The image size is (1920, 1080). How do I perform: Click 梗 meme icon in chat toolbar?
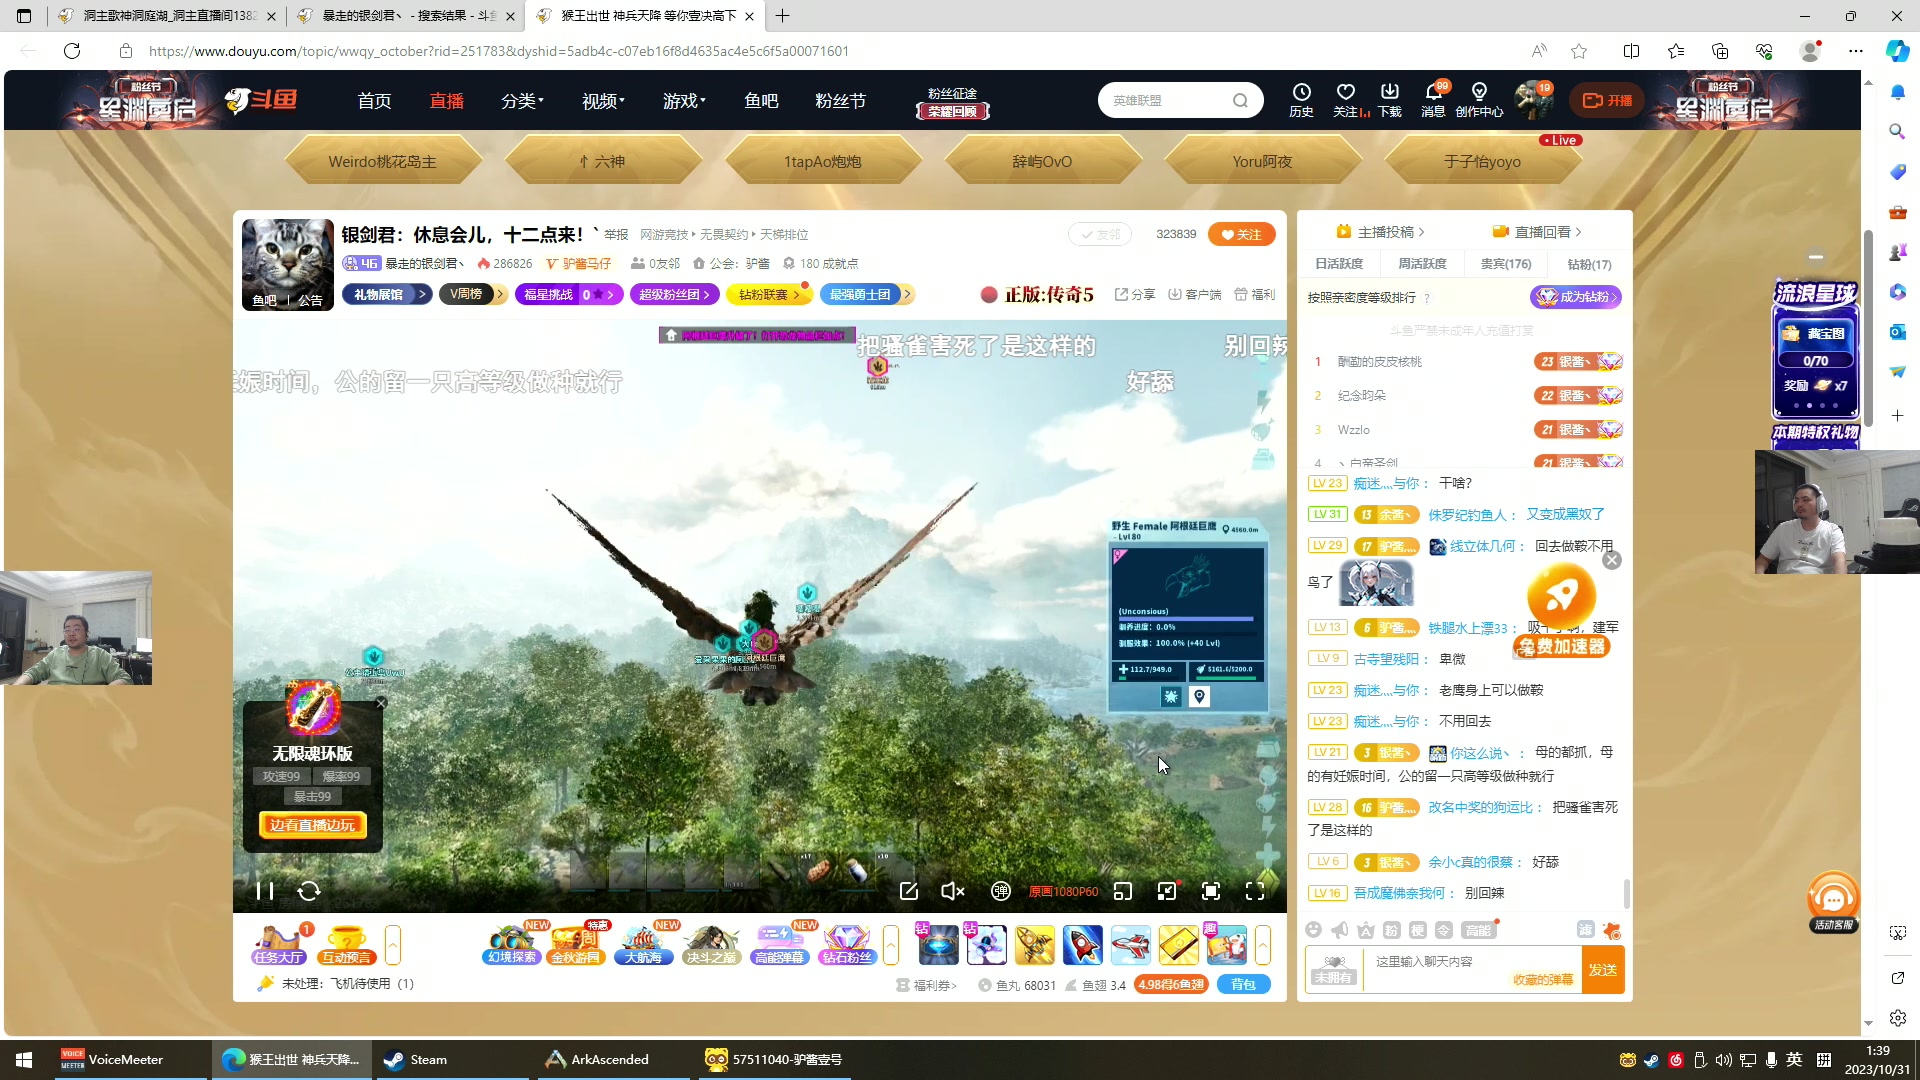pos(1418,930)
